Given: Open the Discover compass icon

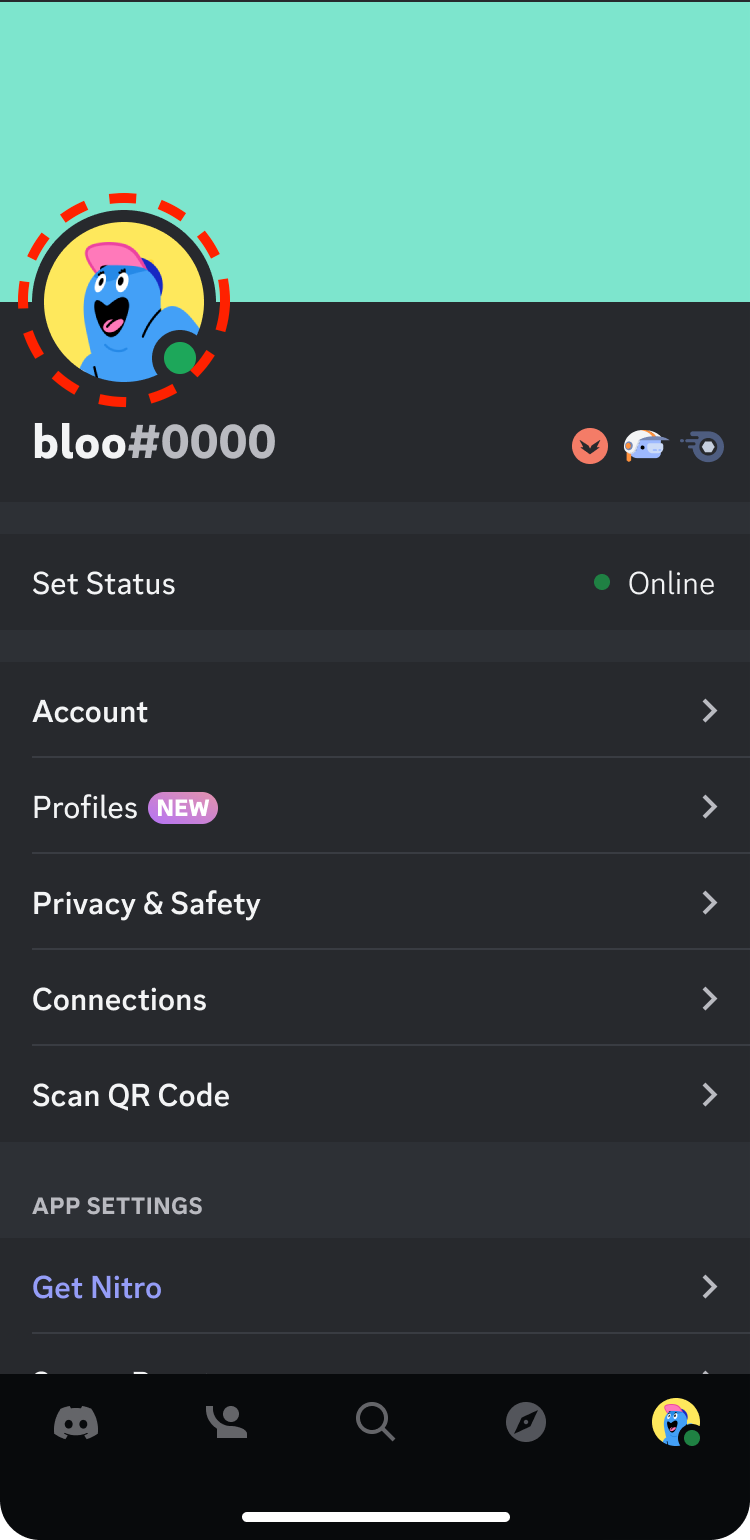Looking at the screenshot, I should coord(526,1421).
